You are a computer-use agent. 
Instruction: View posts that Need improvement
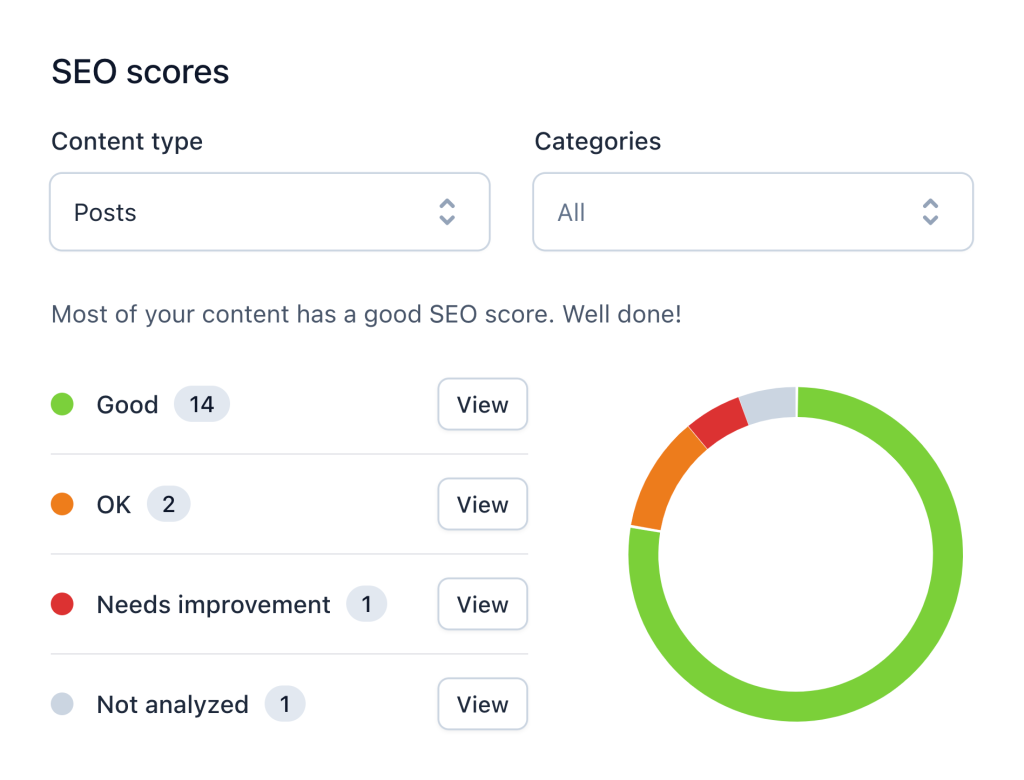click(482, 604)
